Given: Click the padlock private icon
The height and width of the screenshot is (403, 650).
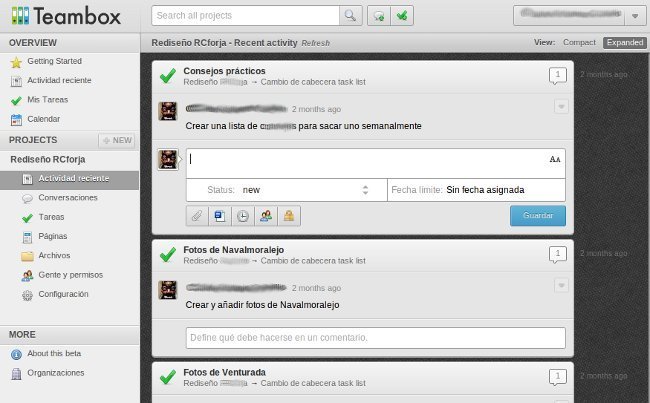Looking at the screenshot, I should tap(289, 216).
